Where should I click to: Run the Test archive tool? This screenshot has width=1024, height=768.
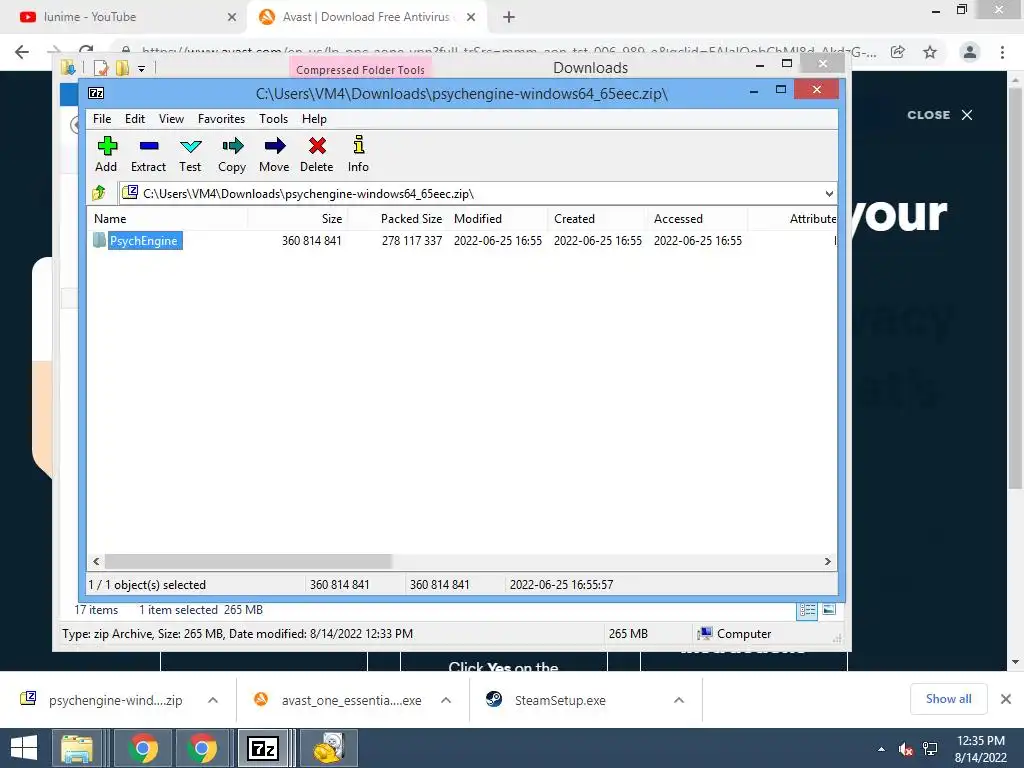pyautogui.click(x=190, y=154)
